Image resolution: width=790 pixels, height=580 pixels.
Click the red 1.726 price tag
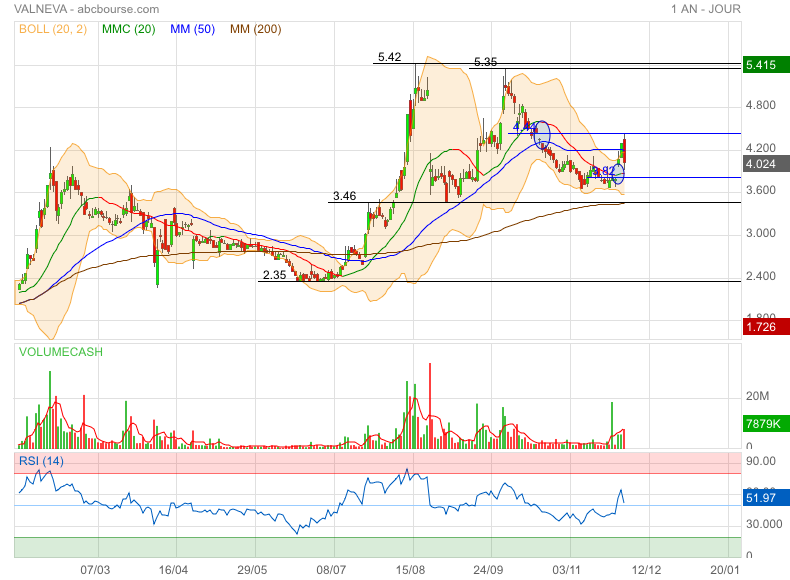pos(762,327)
